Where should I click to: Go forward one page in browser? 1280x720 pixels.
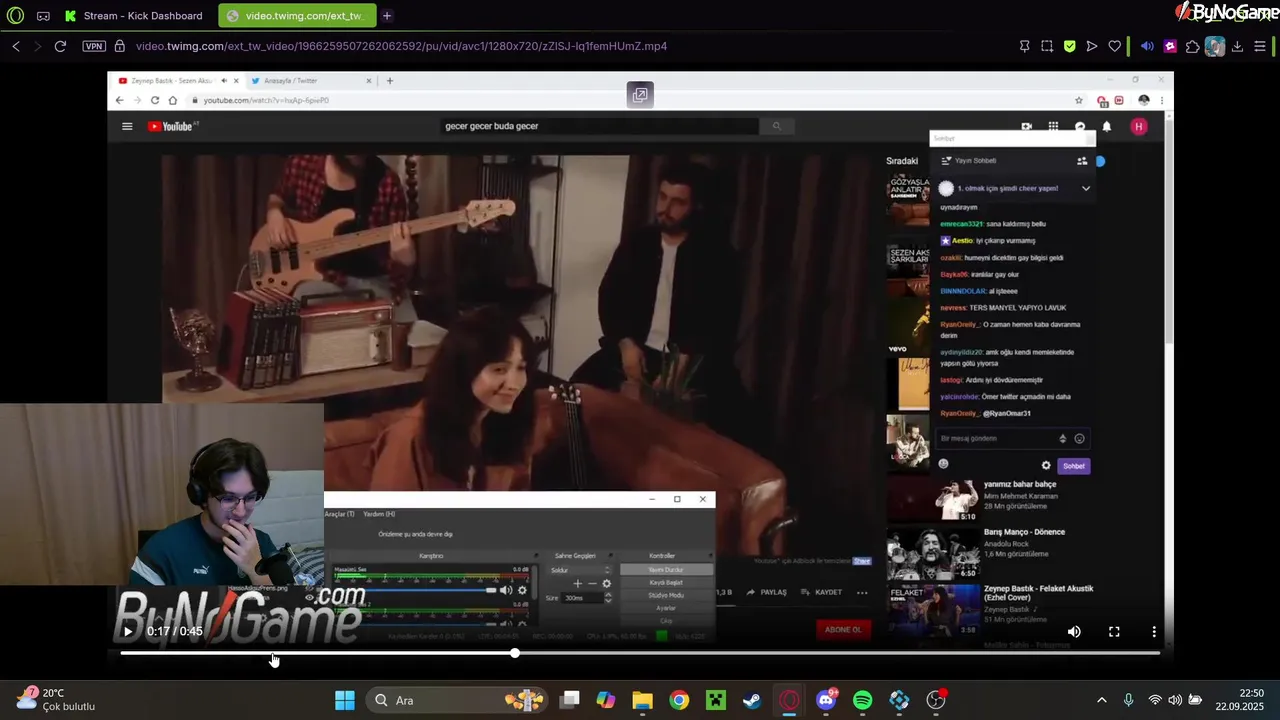38,46
